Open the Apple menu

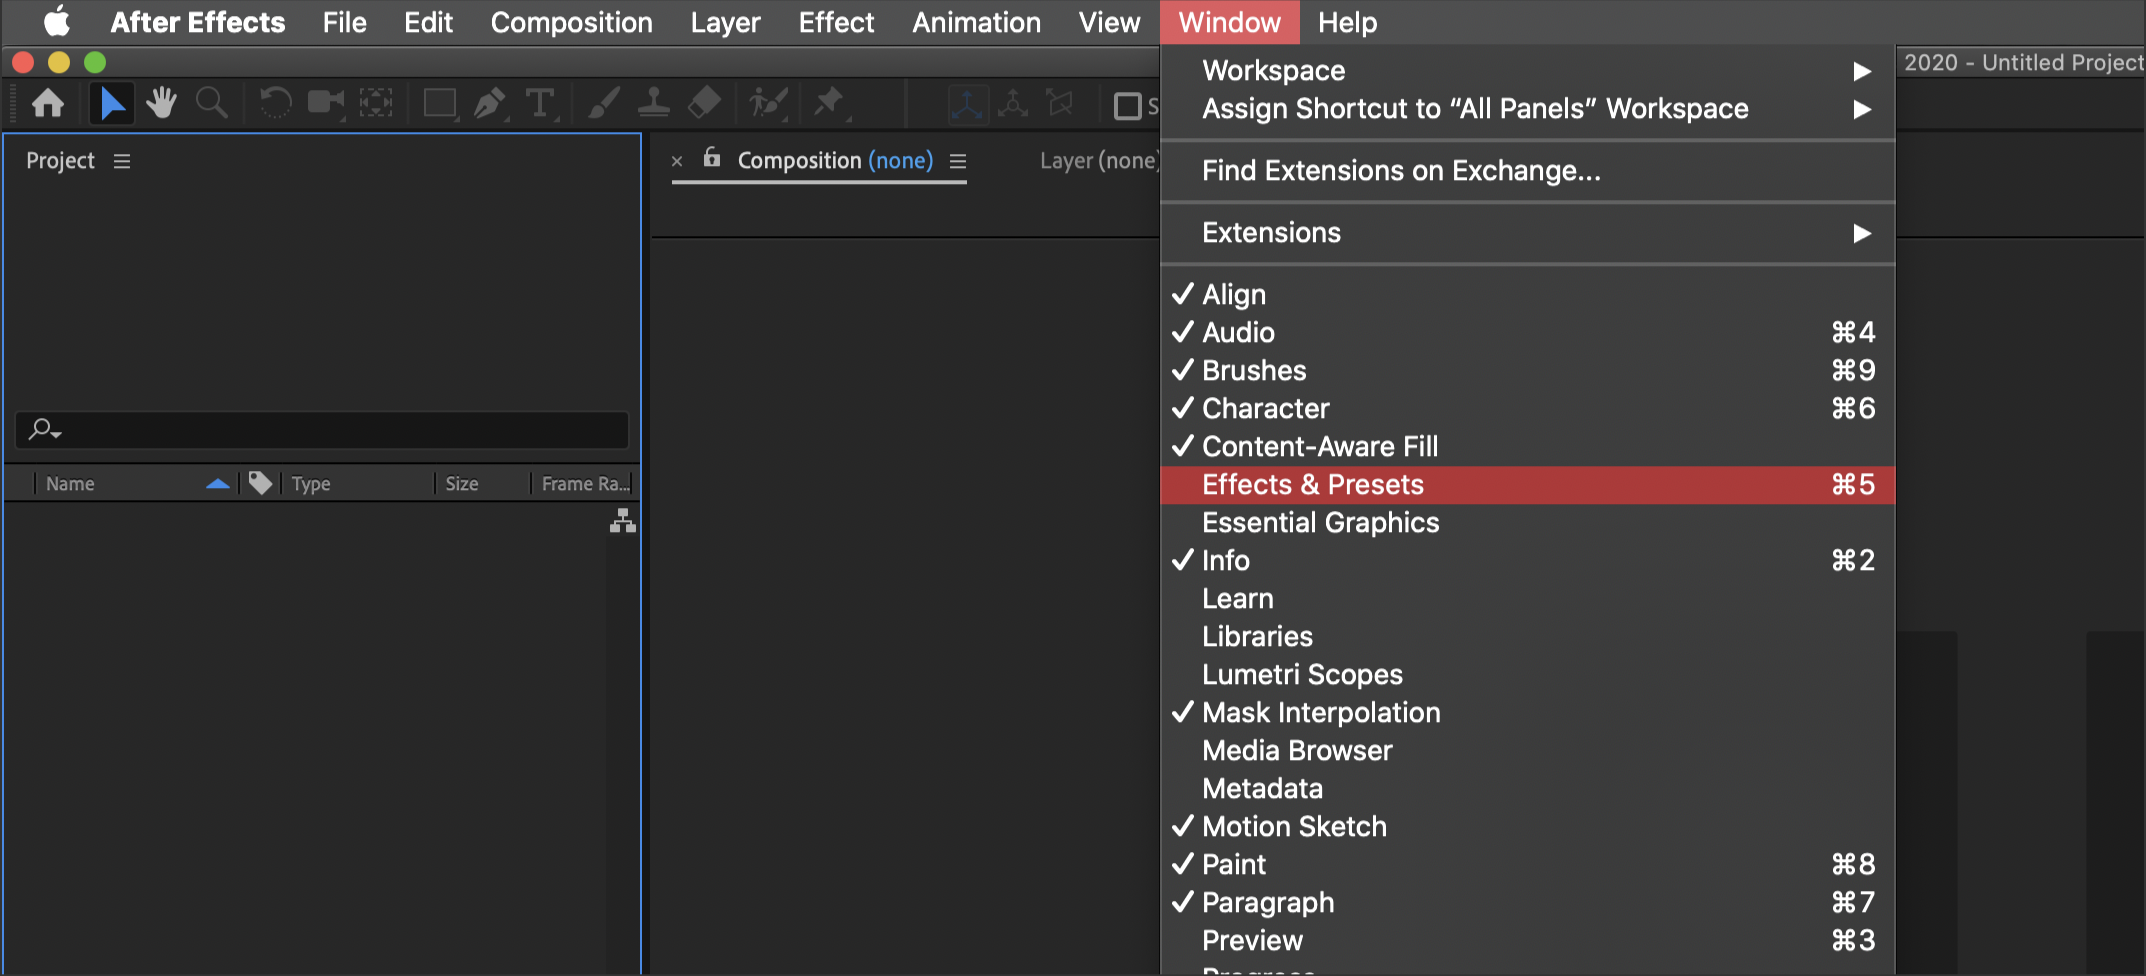tap(57, 22)
